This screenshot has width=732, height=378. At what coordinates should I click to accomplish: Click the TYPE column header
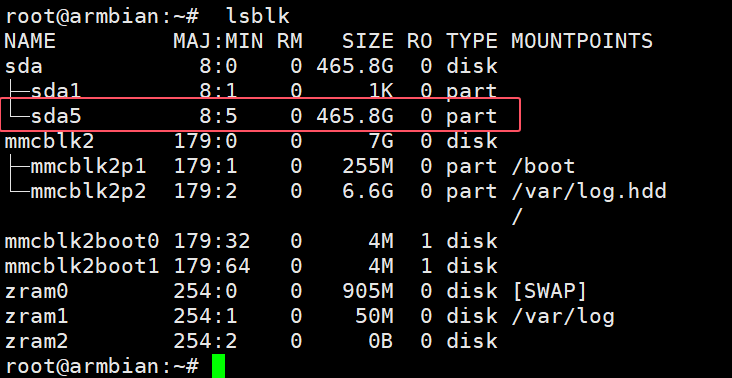[472, 42]
